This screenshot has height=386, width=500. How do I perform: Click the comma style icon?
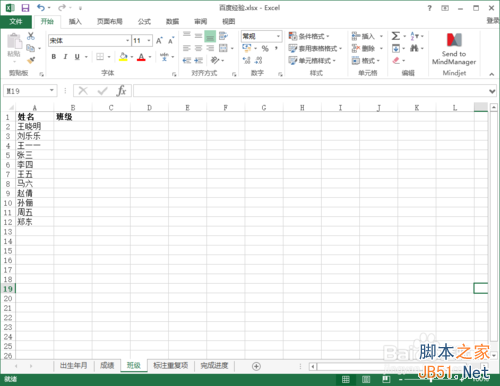[276, 49]
